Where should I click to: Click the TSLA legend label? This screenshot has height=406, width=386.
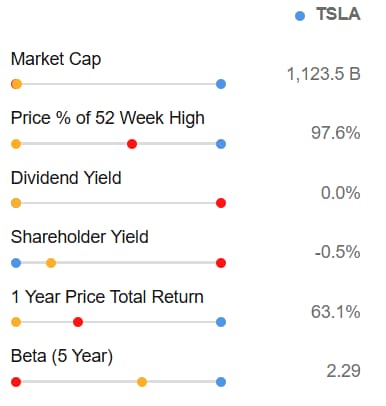[x=338, y=14]
